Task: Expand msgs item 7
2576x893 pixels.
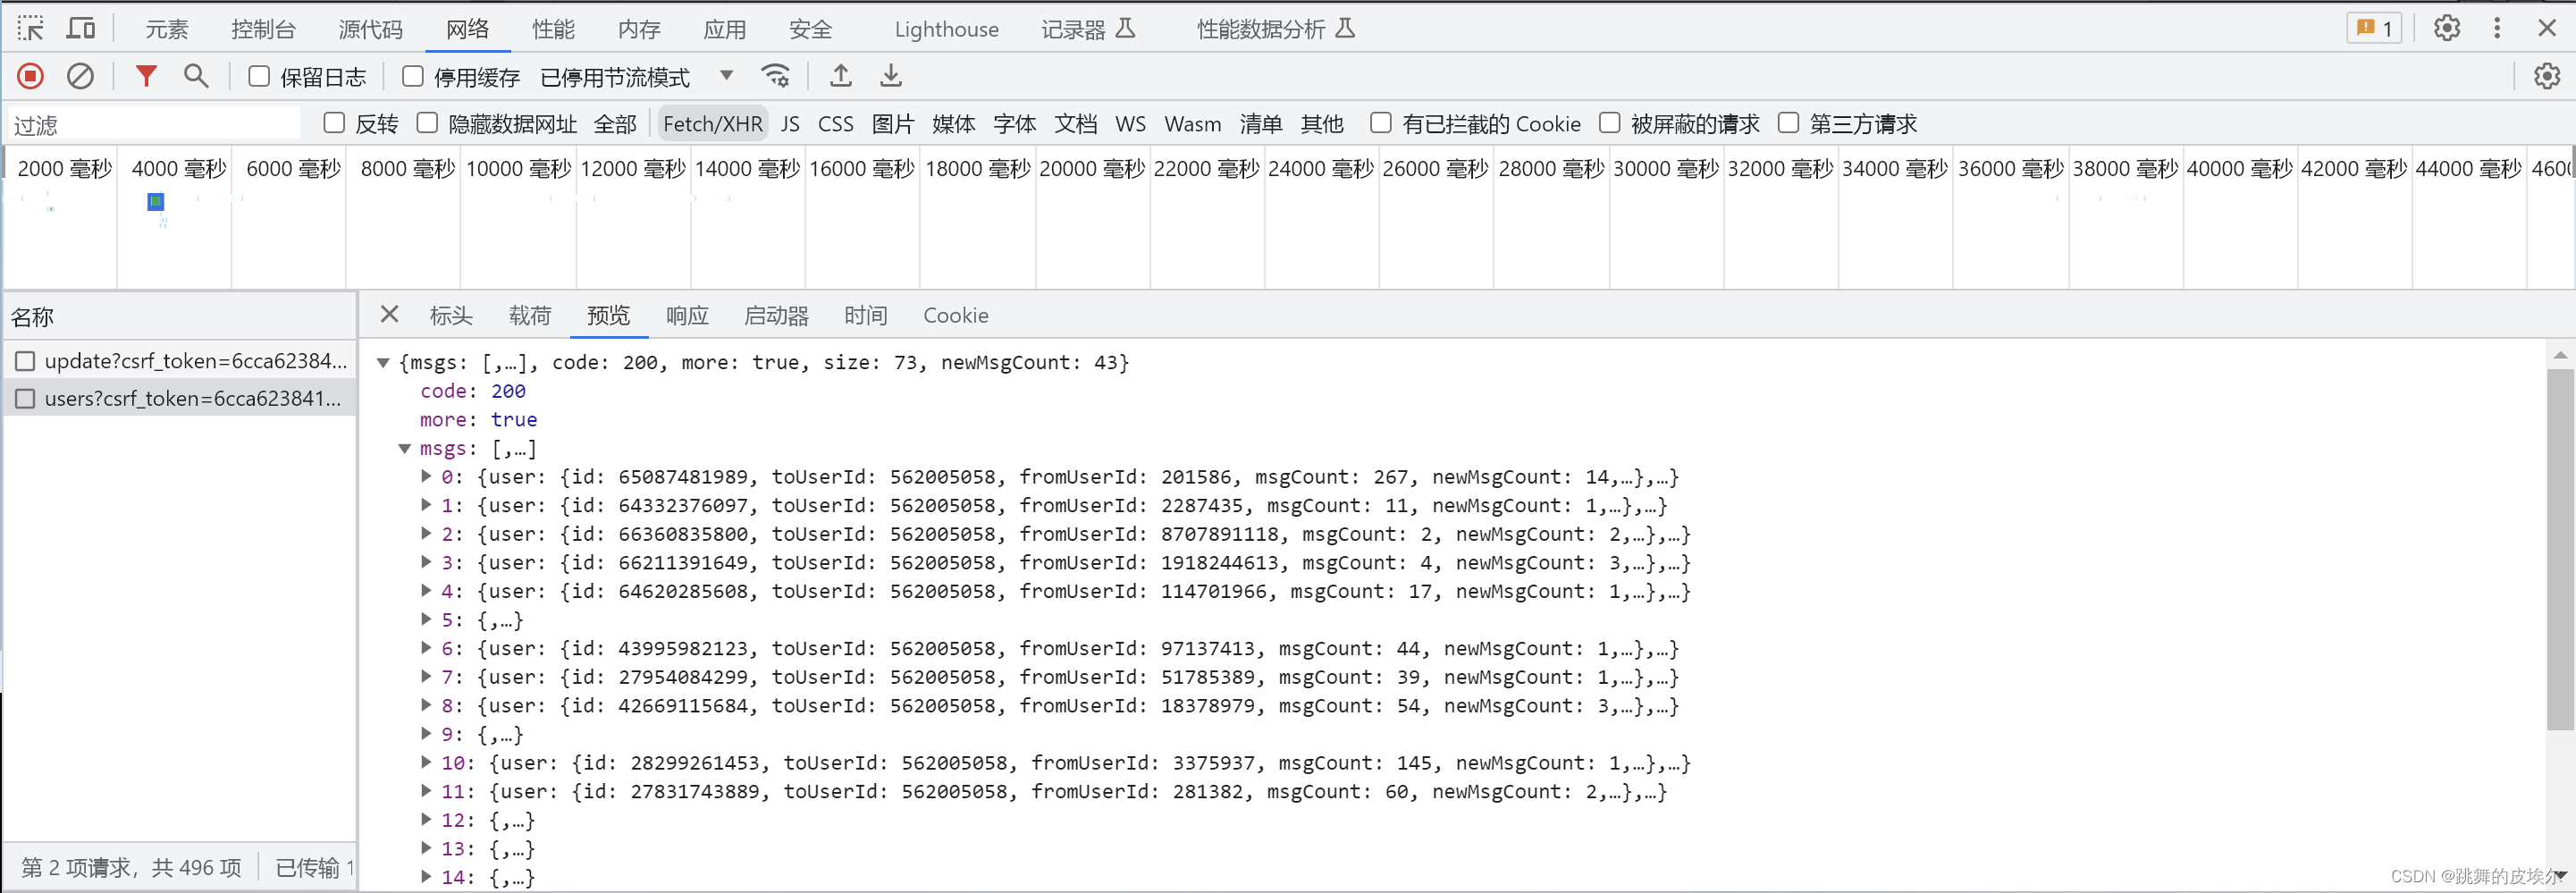Action: [427, 677]
